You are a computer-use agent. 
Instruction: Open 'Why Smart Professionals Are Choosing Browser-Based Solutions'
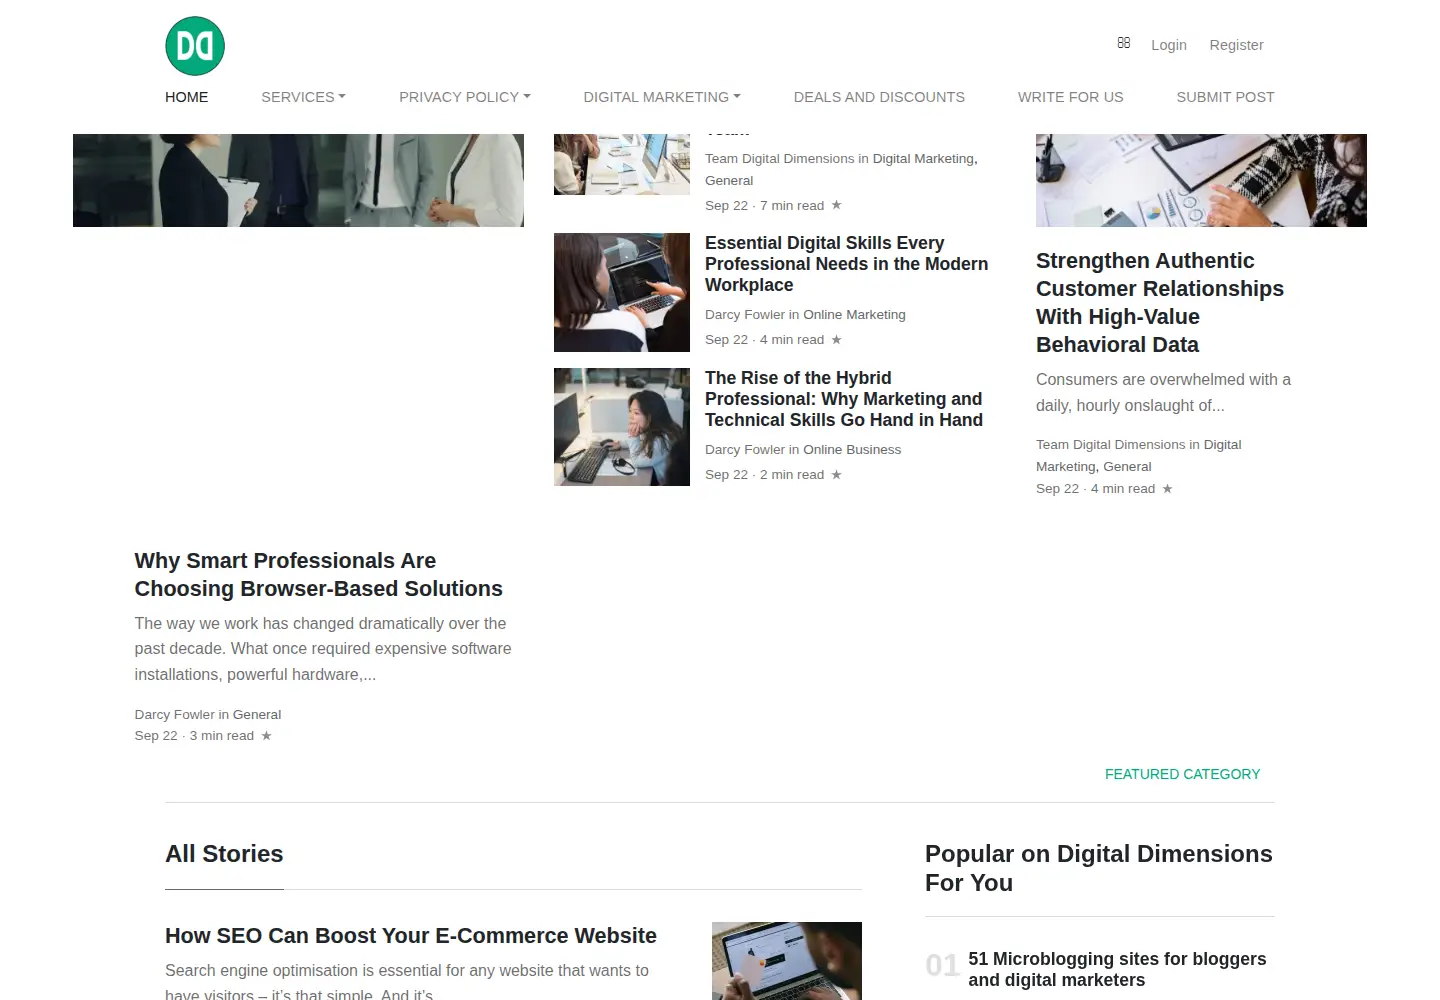click(319, 575)
